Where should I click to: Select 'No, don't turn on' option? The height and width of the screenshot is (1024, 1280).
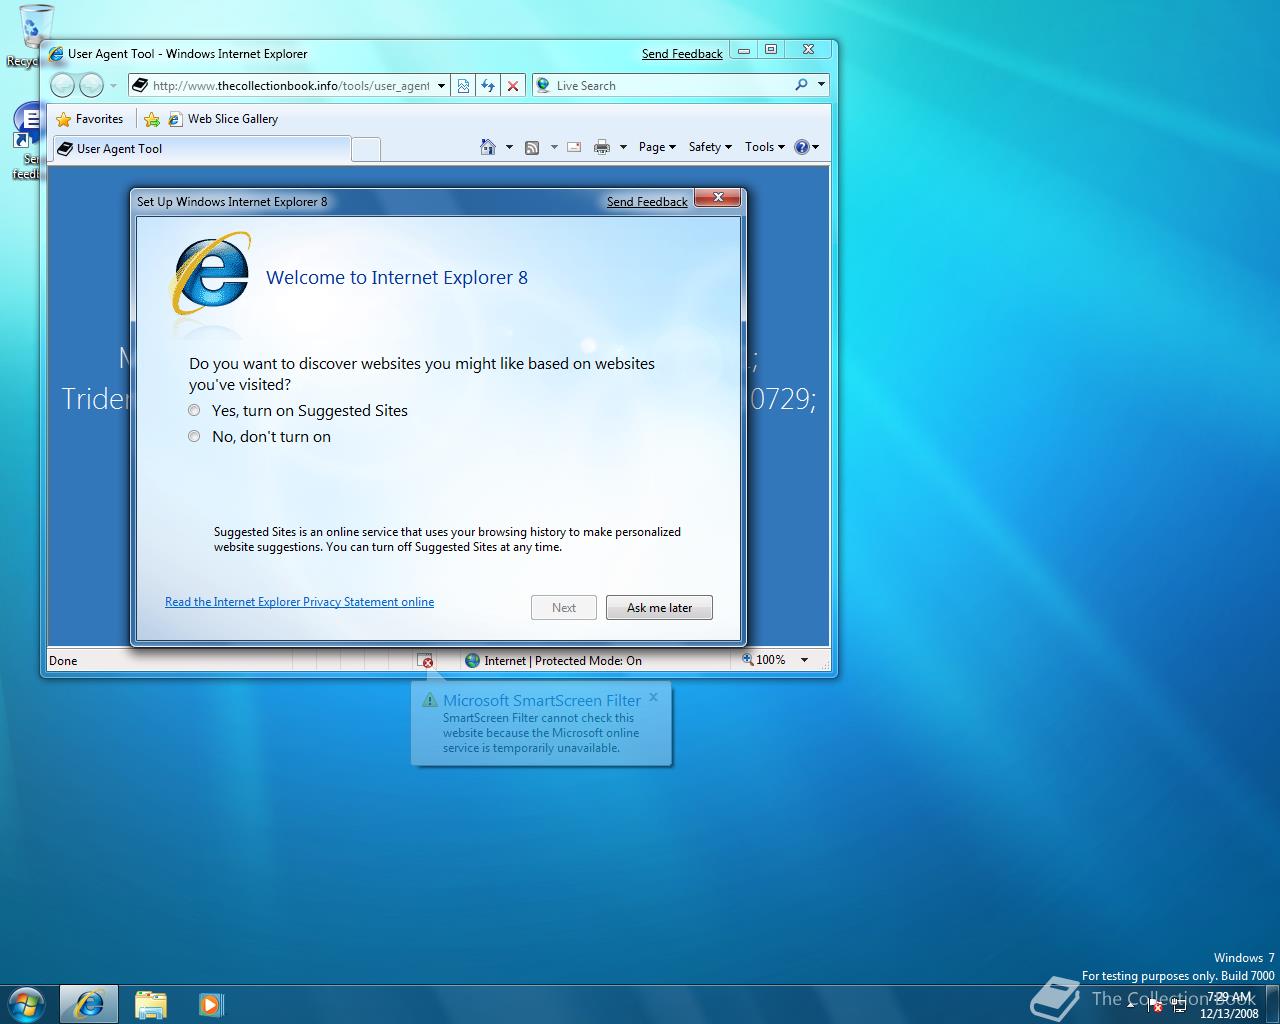point(260,436)
